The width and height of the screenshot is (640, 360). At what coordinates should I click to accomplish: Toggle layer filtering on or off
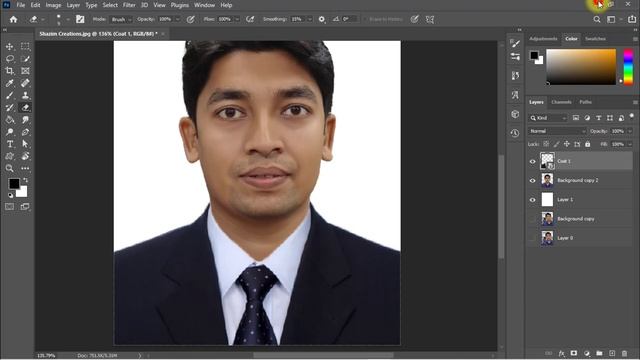click(x=631, y=117)
